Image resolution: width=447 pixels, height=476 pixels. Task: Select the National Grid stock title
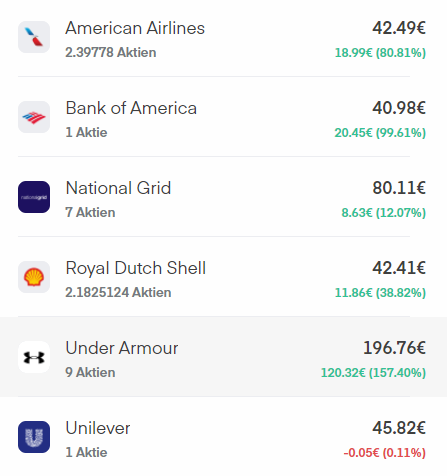coord(118,188)
